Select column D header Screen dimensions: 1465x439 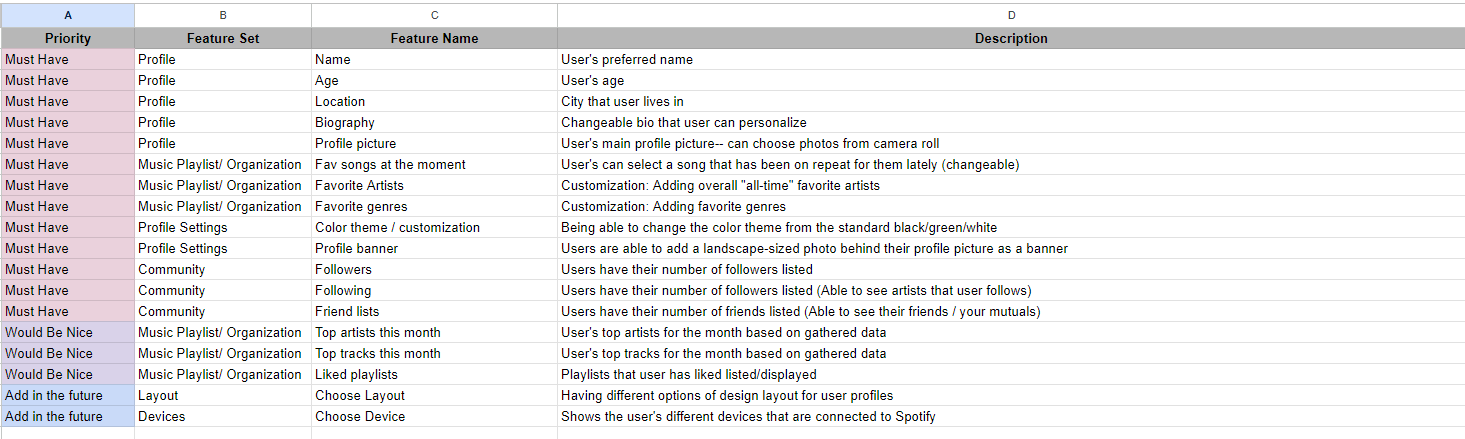(x=1011, y=15)
